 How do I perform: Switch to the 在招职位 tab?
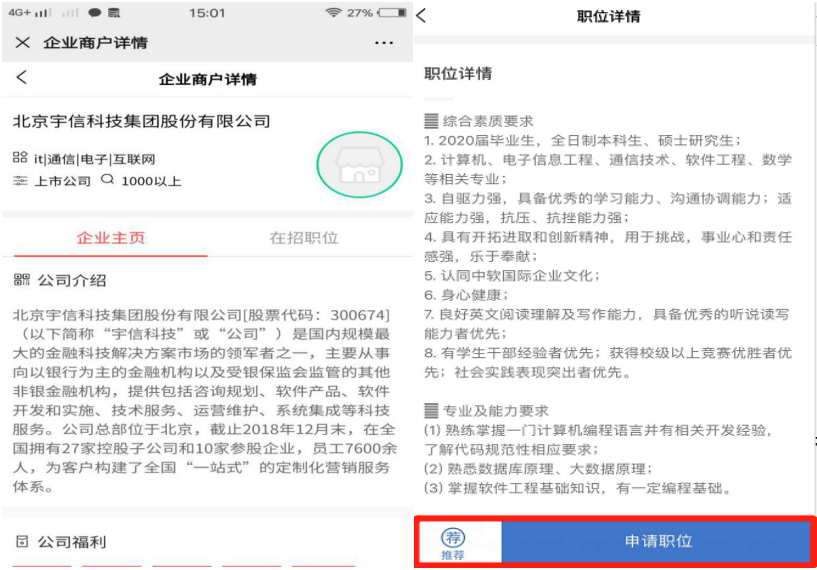coord(304,238)
